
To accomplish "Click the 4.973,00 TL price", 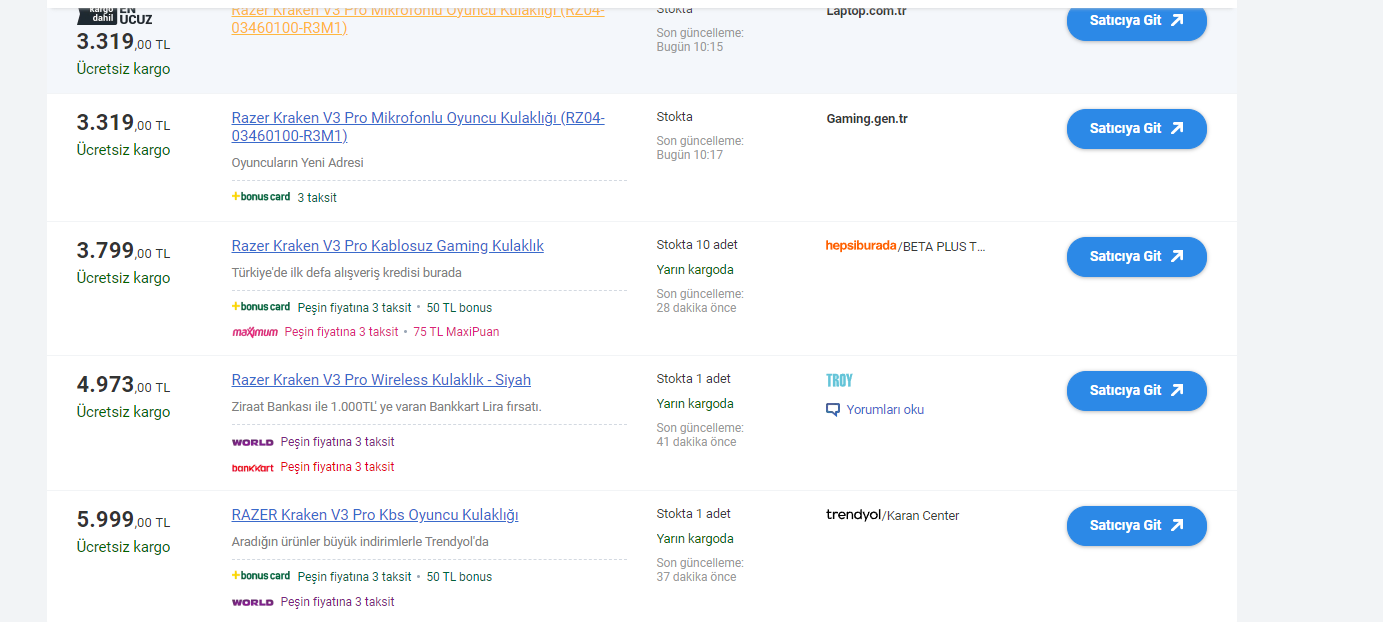I will (123, 385).
